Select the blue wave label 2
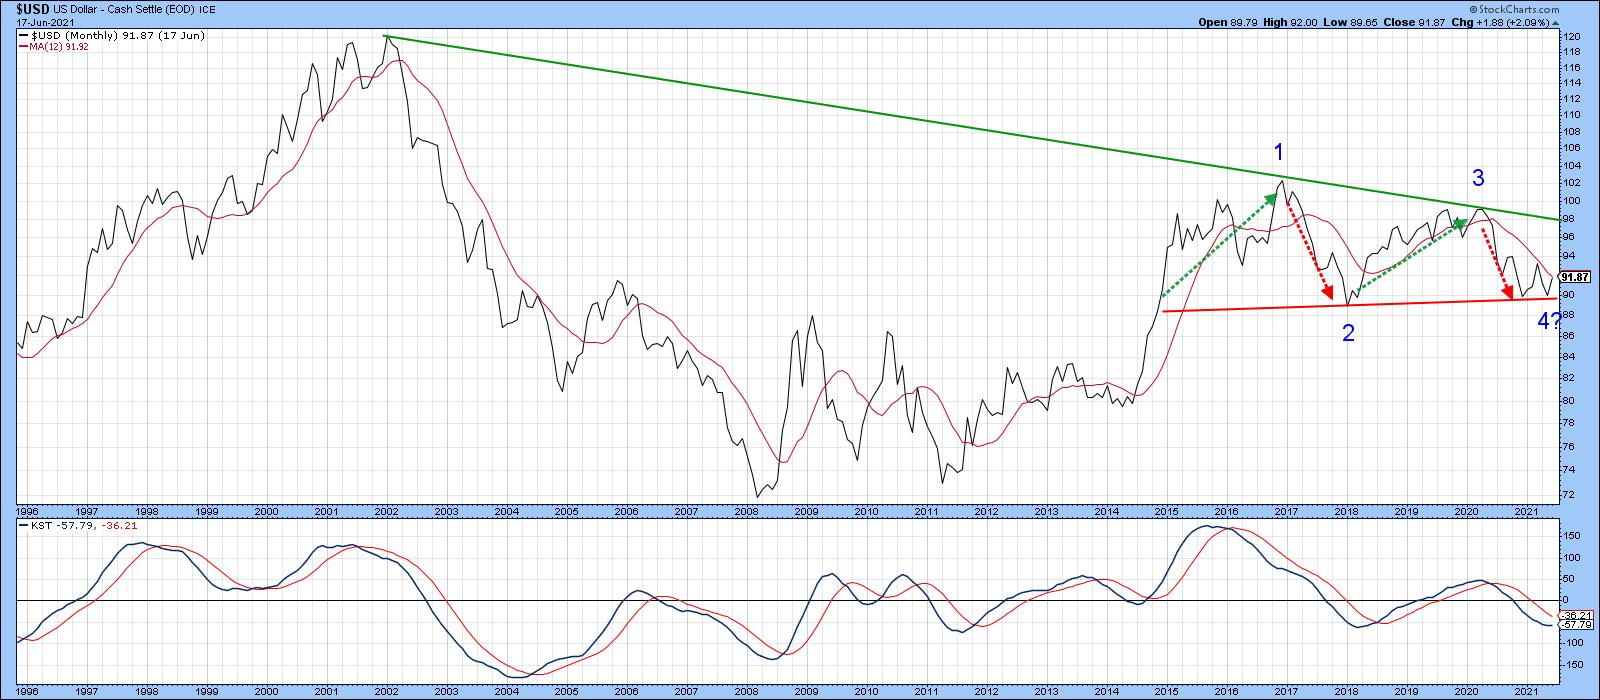The height and width of the screenshot is (700, 1600). [1348, 334]
